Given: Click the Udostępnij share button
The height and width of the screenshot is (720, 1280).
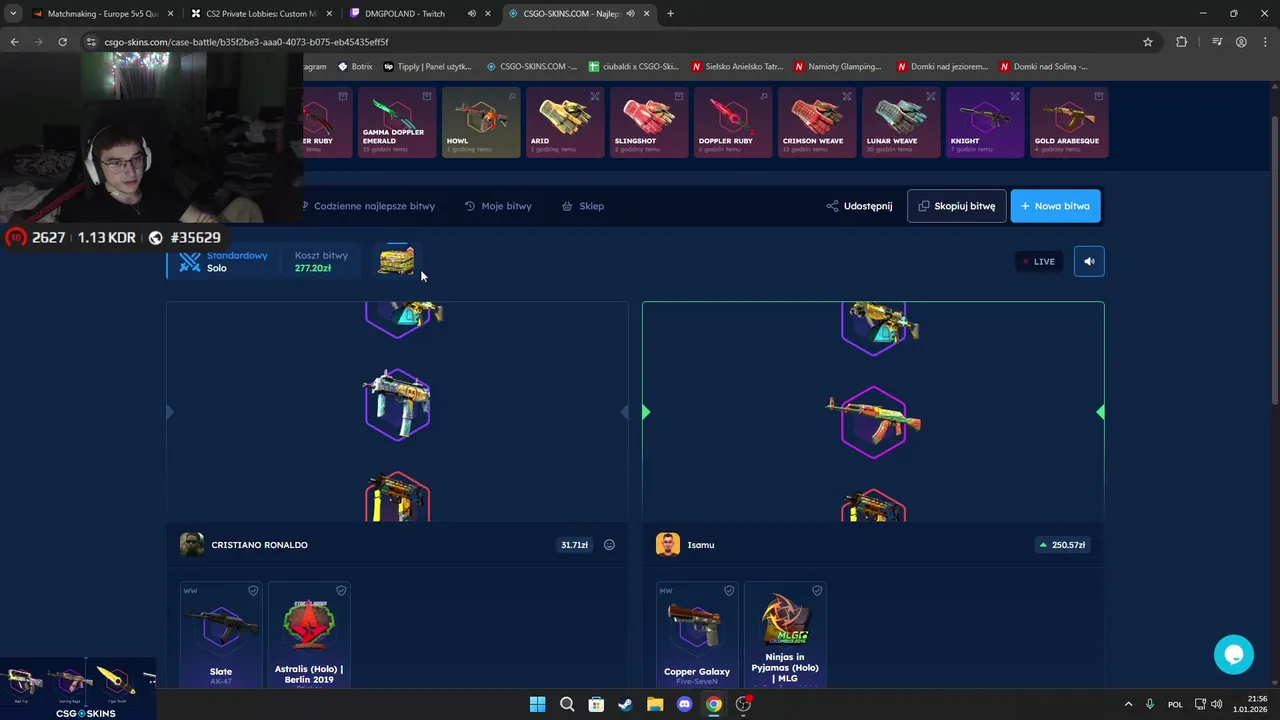Looking at the screenshot, I should pos(859,206).
